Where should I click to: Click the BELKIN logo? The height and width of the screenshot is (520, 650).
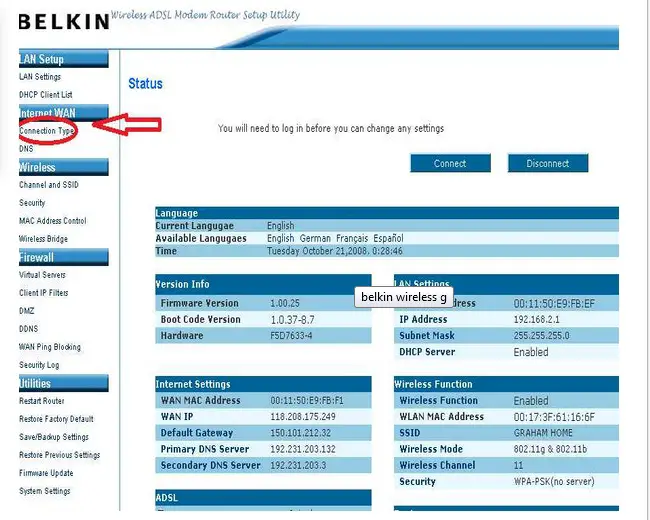pos(64,22)
